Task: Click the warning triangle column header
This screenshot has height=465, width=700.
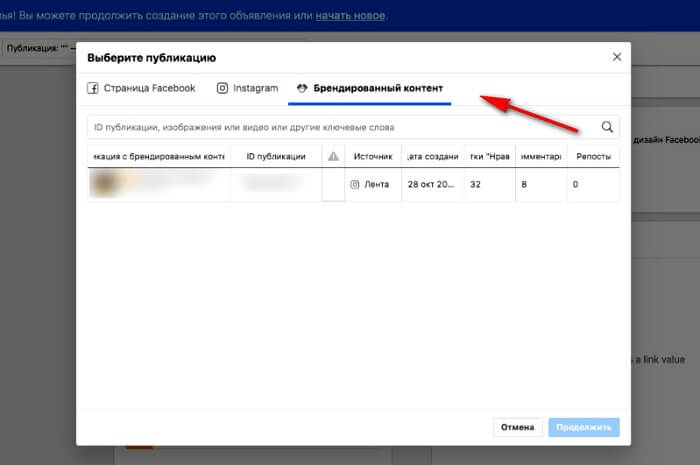Action: [333, 157]
